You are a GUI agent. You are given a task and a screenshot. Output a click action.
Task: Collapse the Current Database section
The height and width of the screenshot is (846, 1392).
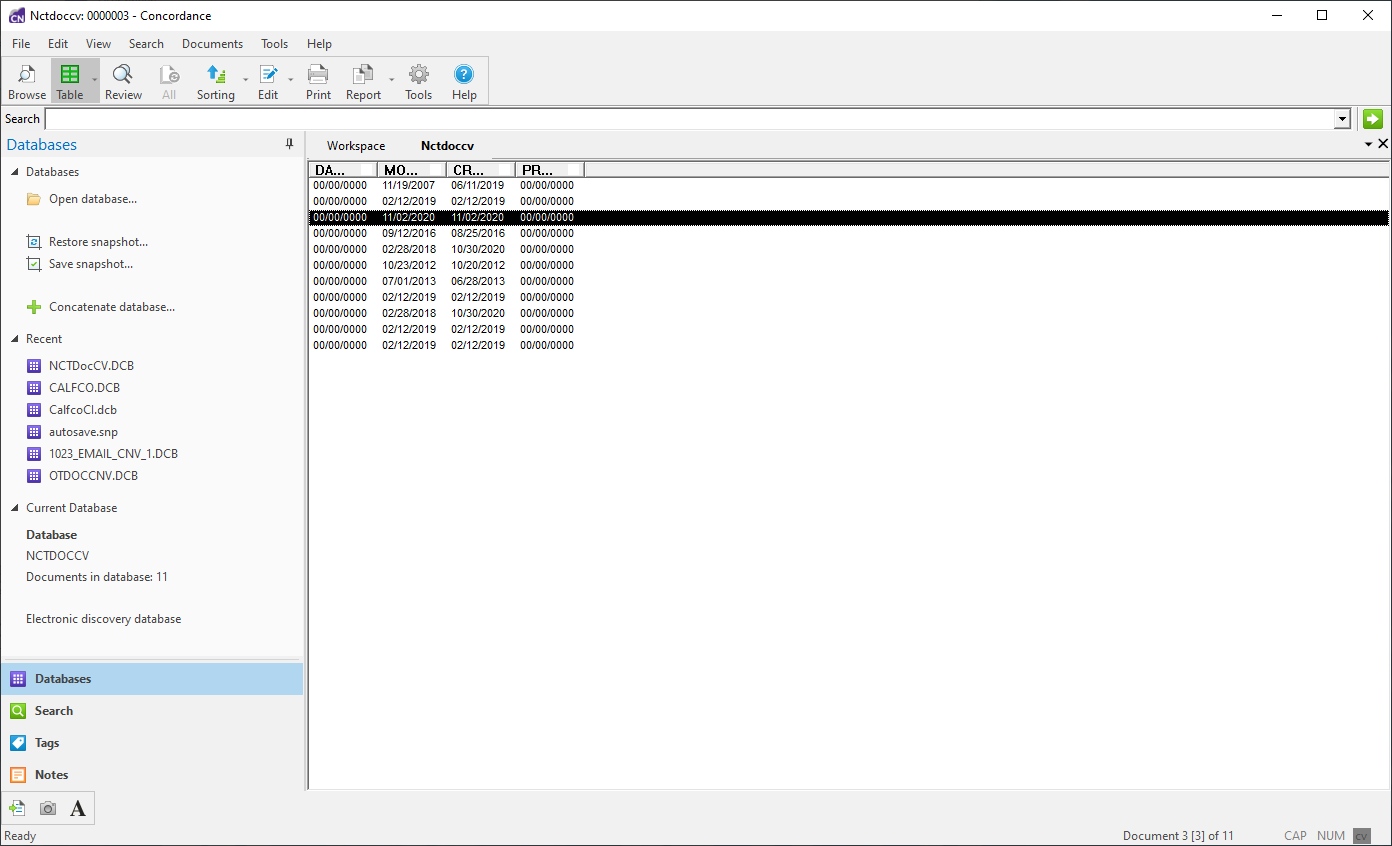(x=15, y=508)
